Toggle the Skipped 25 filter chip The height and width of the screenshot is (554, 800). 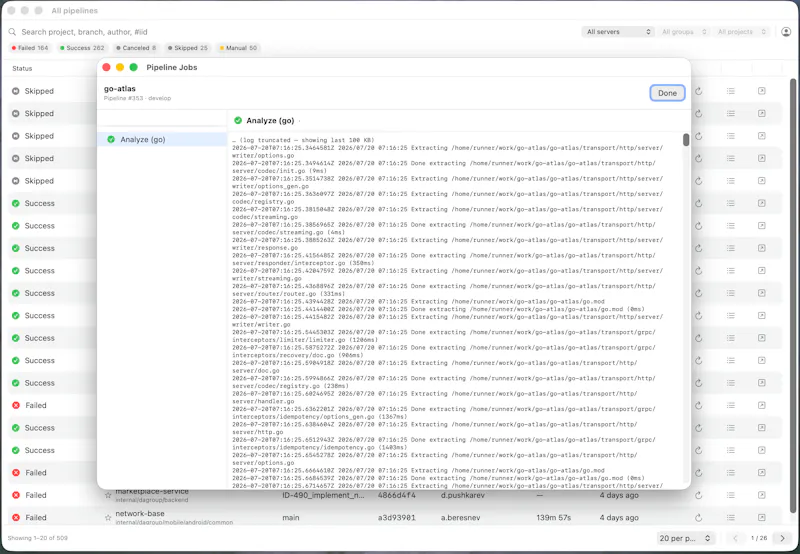coord(187,48)
